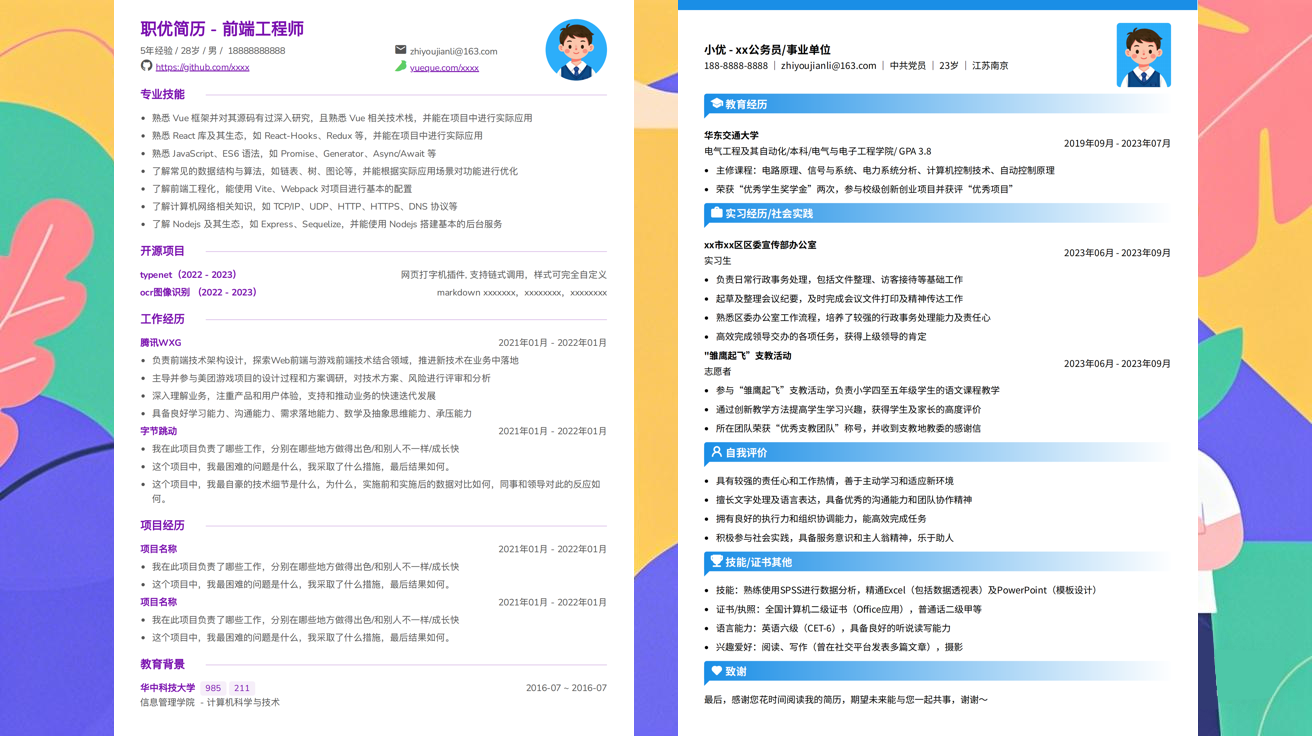1312x736 pixels.
Task: Click the bullet 起草及整理会议纪要
Action: point(839,298)
